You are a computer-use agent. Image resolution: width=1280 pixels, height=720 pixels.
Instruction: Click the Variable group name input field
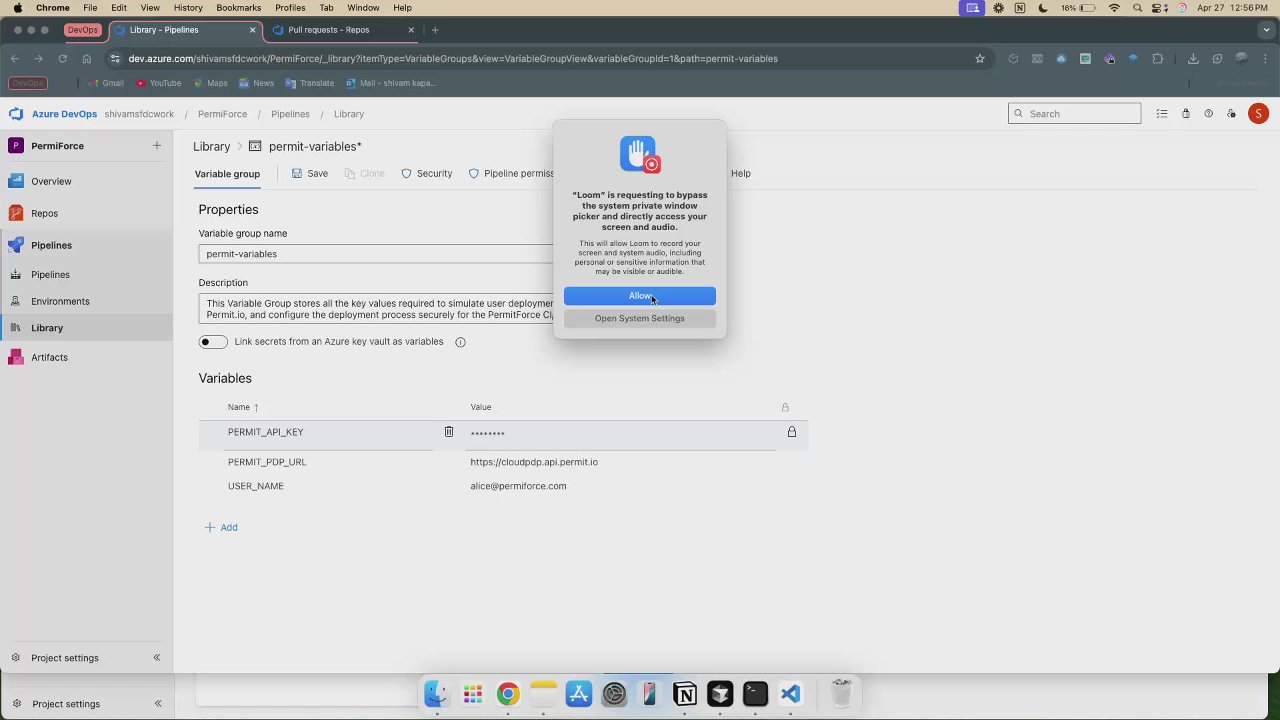(x=376, y=254)
